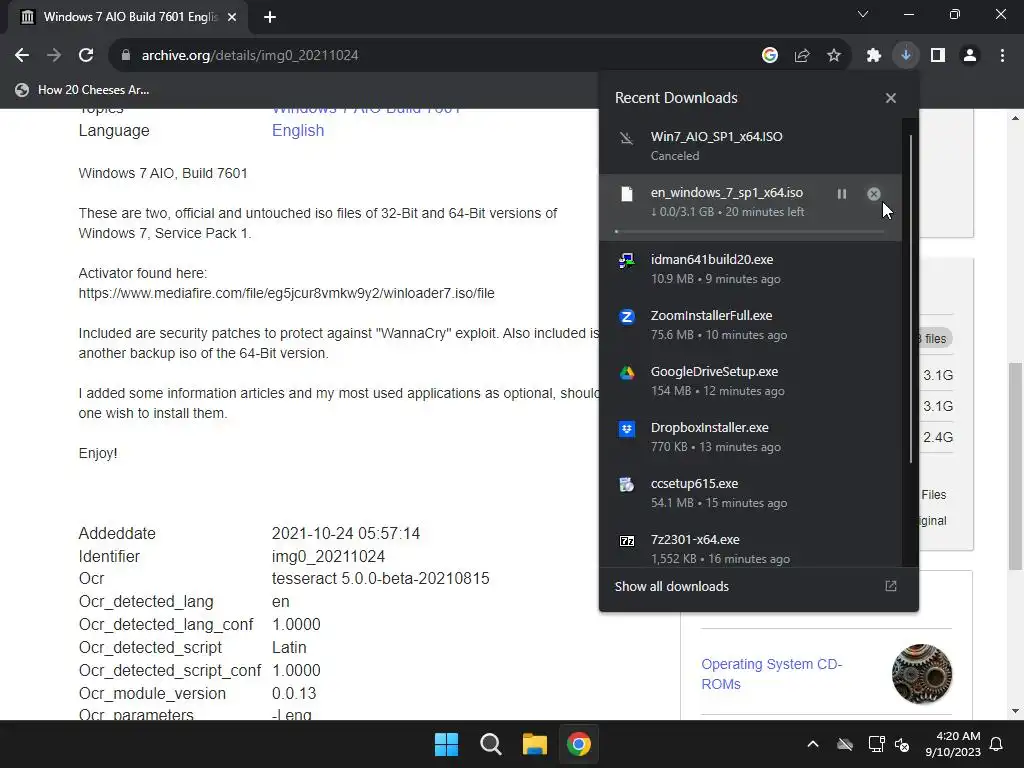Image resolution: width=1024 pixels, height=768 pixels.
Task: Open the network tray icon
Action: click(876, 744)
